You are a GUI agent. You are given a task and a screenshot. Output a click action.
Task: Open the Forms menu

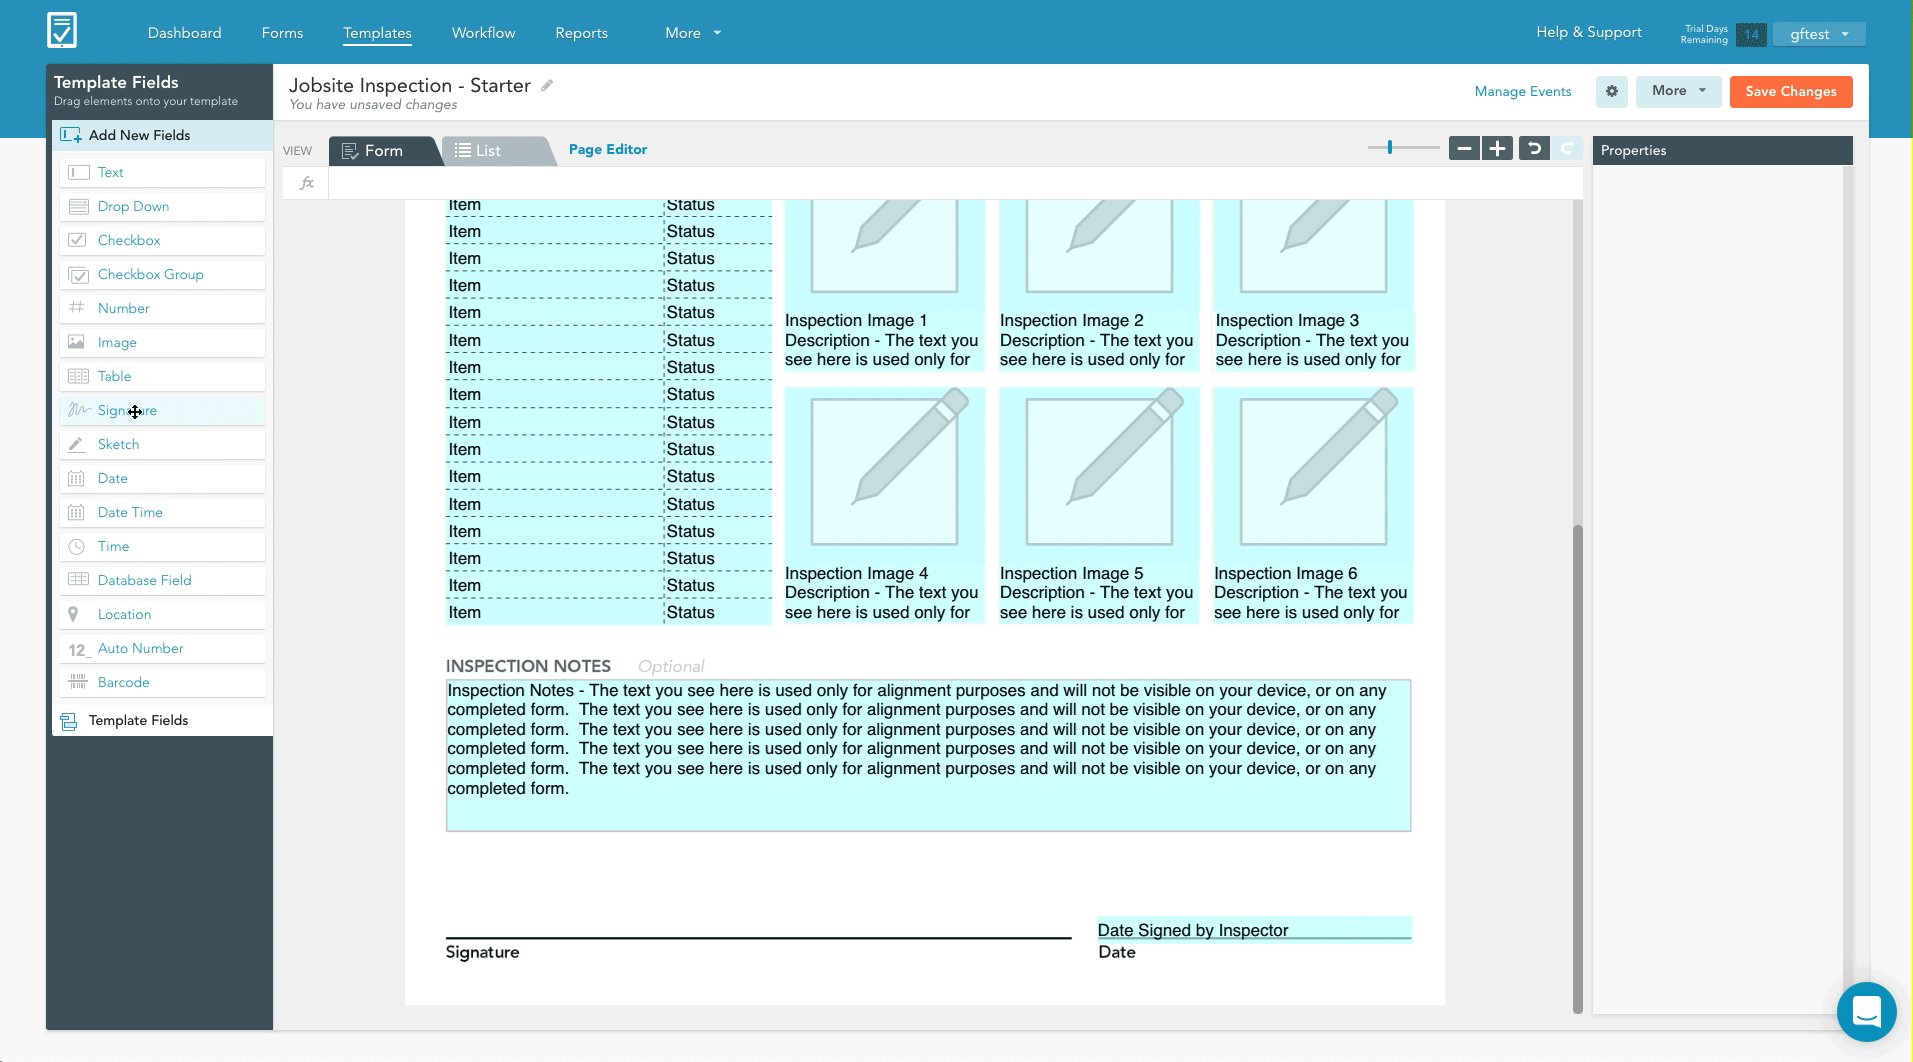(x=282, y=33)
